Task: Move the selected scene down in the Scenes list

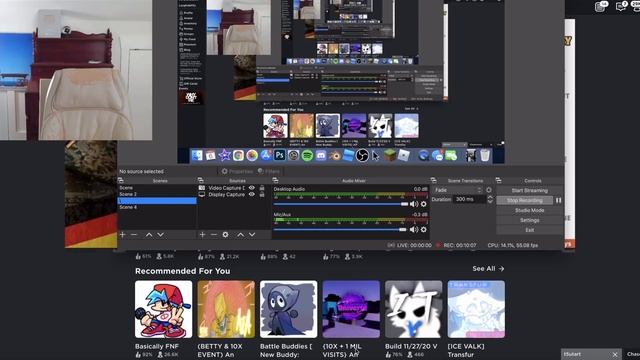Action: 160,235
